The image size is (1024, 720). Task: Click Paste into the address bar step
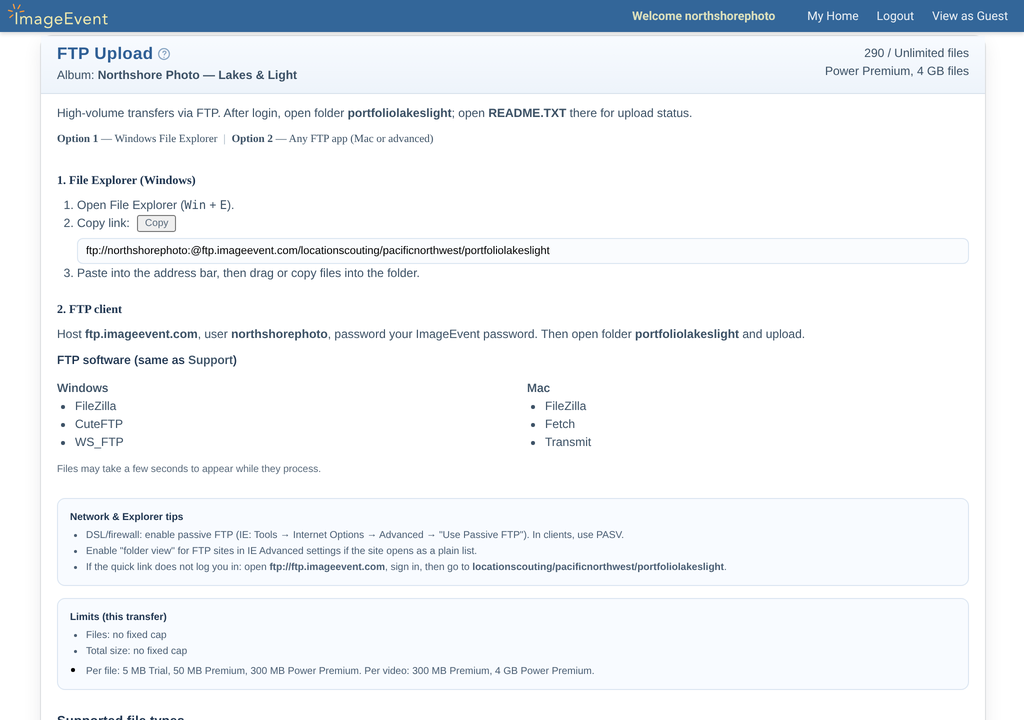[x=248, y=273]
